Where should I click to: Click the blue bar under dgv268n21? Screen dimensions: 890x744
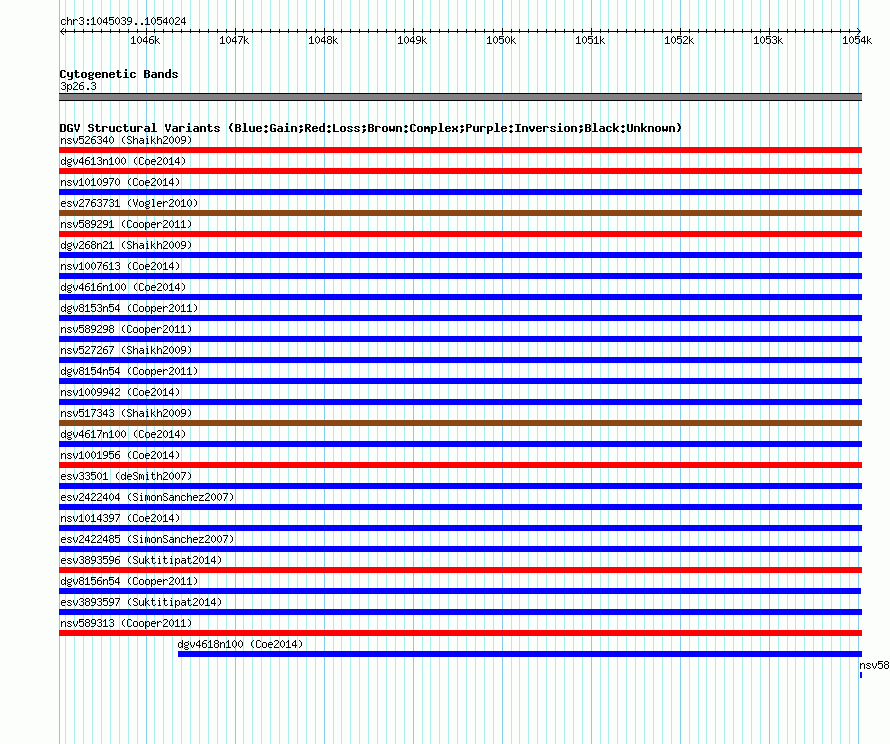click(x=460, y=255)
